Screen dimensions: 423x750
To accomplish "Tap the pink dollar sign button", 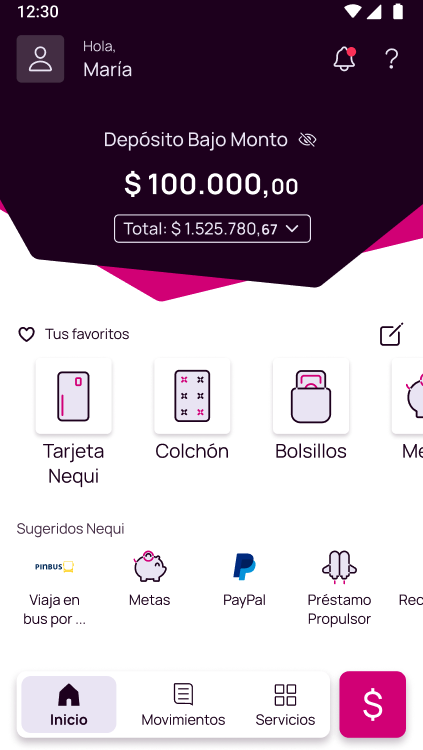I will click(x=373, y=705).
